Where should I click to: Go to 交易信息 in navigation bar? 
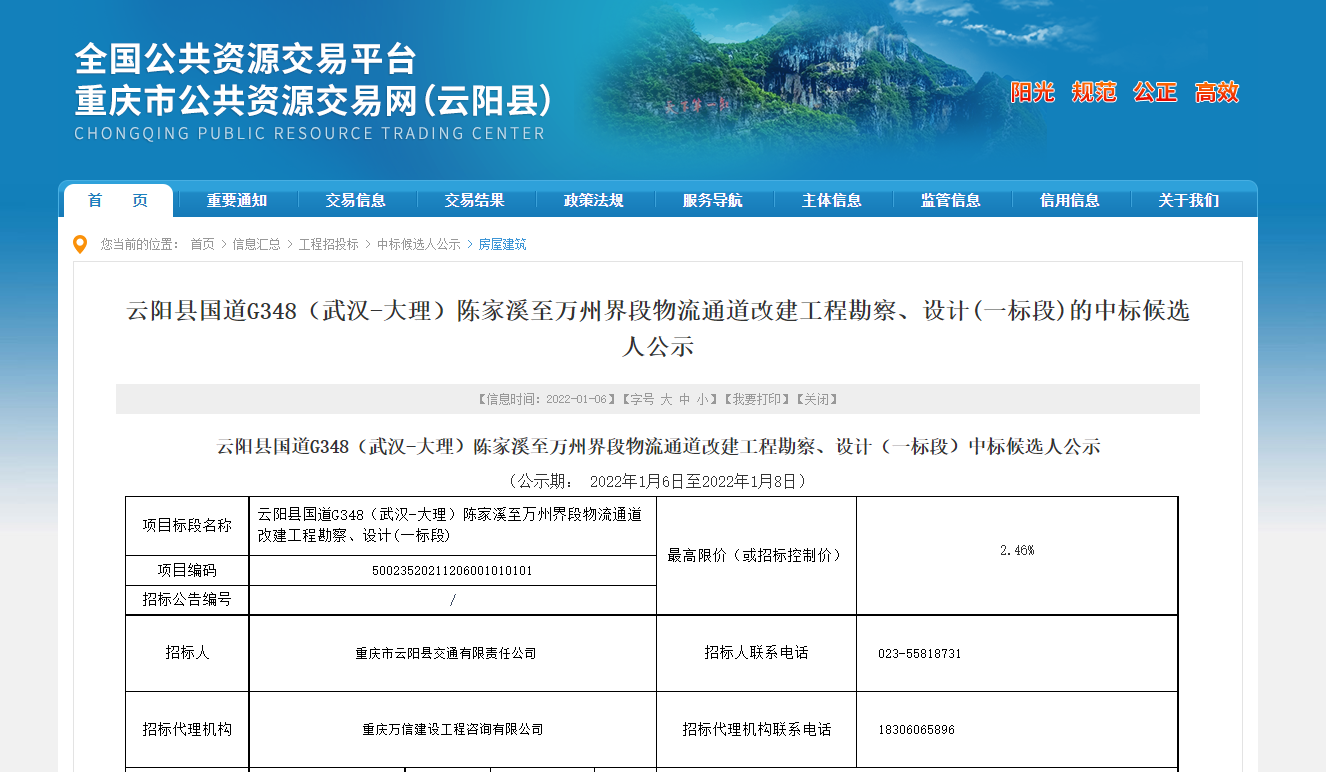[x=356, y=201]
